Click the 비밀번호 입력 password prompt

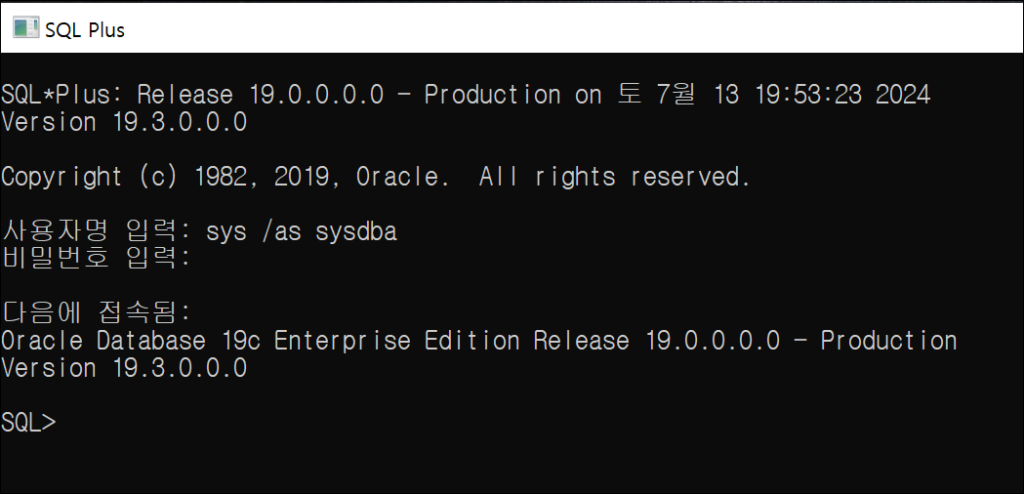(96, 259)
